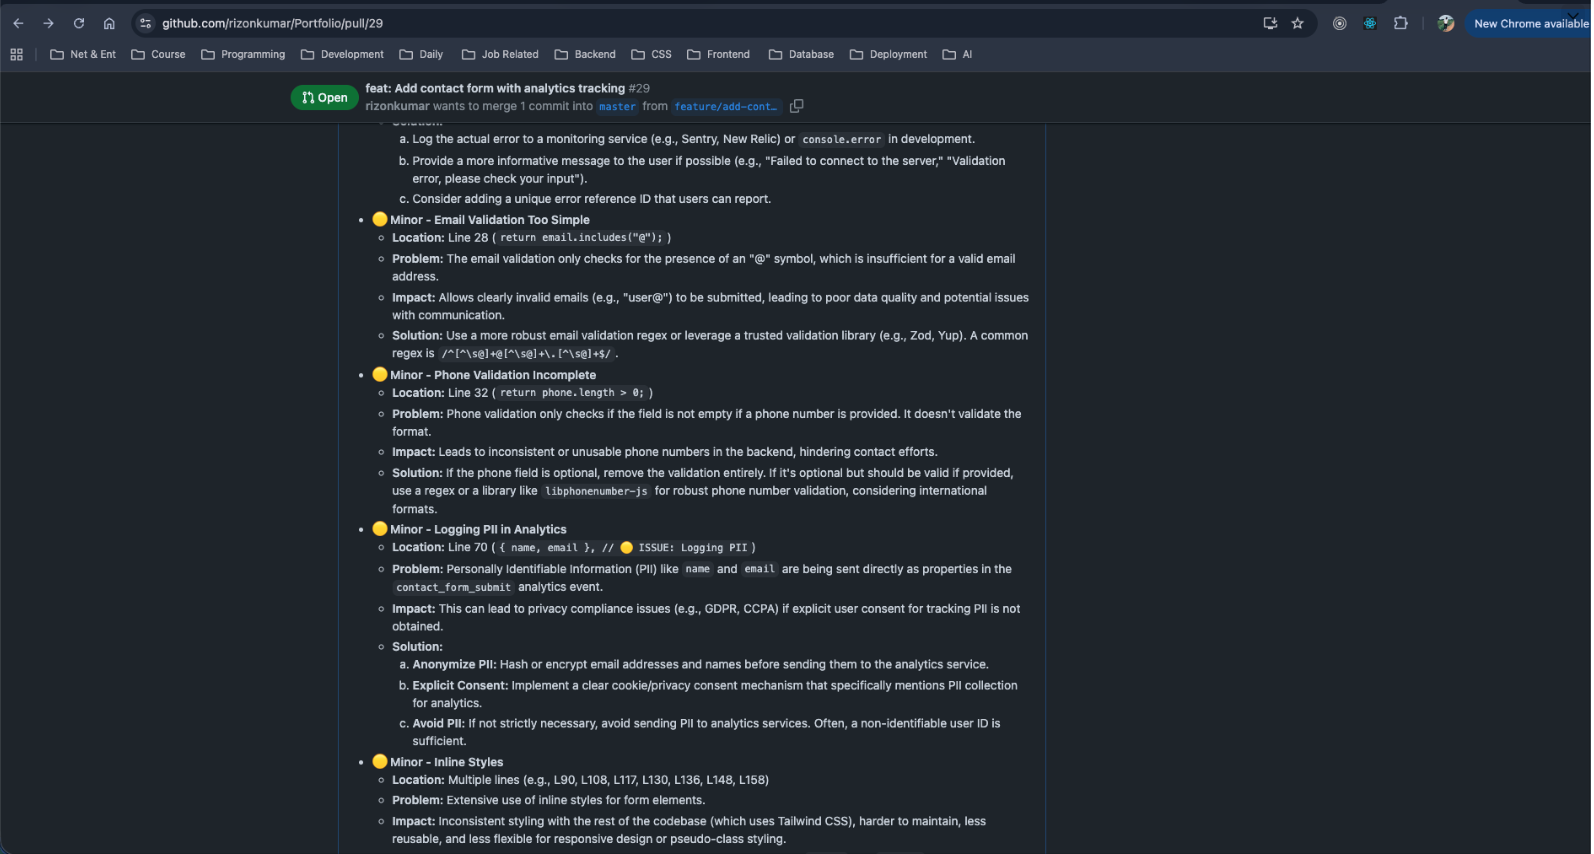This screenshot has width=1594, height=854.
Task: Open Programming bookmark folder
Action: pyautogui.click(x=243, y=54)
